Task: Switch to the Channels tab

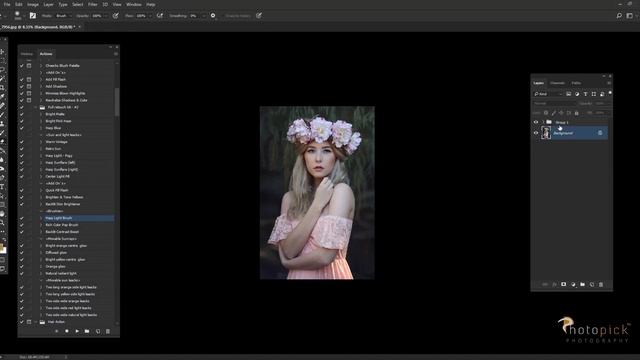Action: pos(557,83)
